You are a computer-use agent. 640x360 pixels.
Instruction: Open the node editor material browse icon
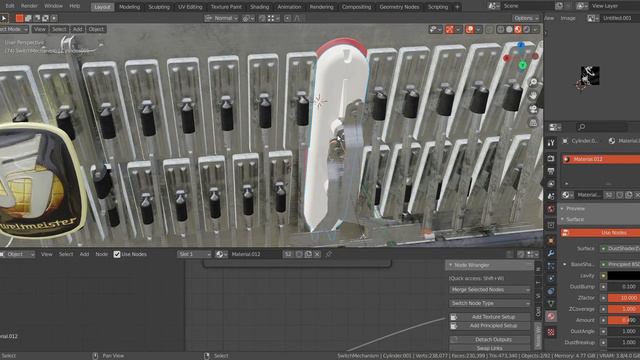pyautogui.click(x=222, y=254)
